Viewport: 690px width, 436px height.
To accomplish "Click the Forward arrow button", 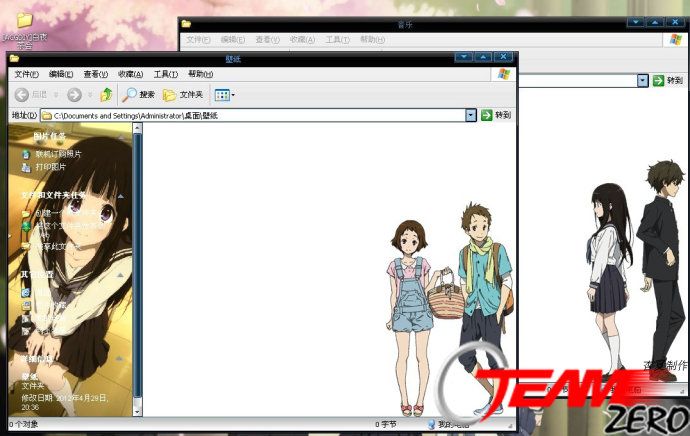I will [x=74, y=95].
